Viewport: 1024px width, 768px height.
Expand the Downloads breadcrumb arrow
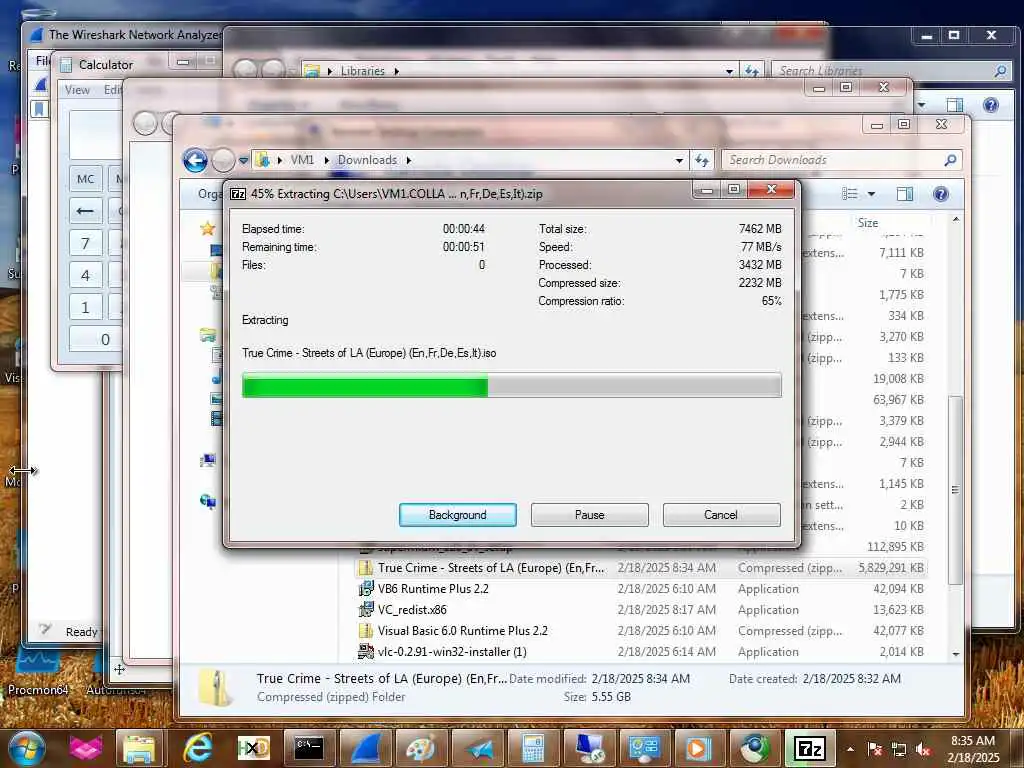click(x=409, y=160)
